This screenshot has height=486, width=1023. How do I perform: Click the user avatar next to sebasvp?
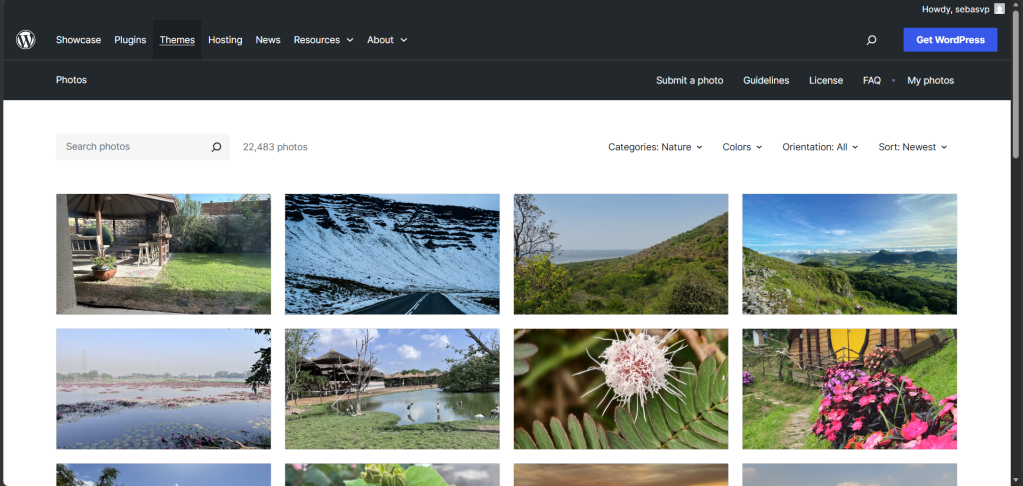click(x=999, y=9)
